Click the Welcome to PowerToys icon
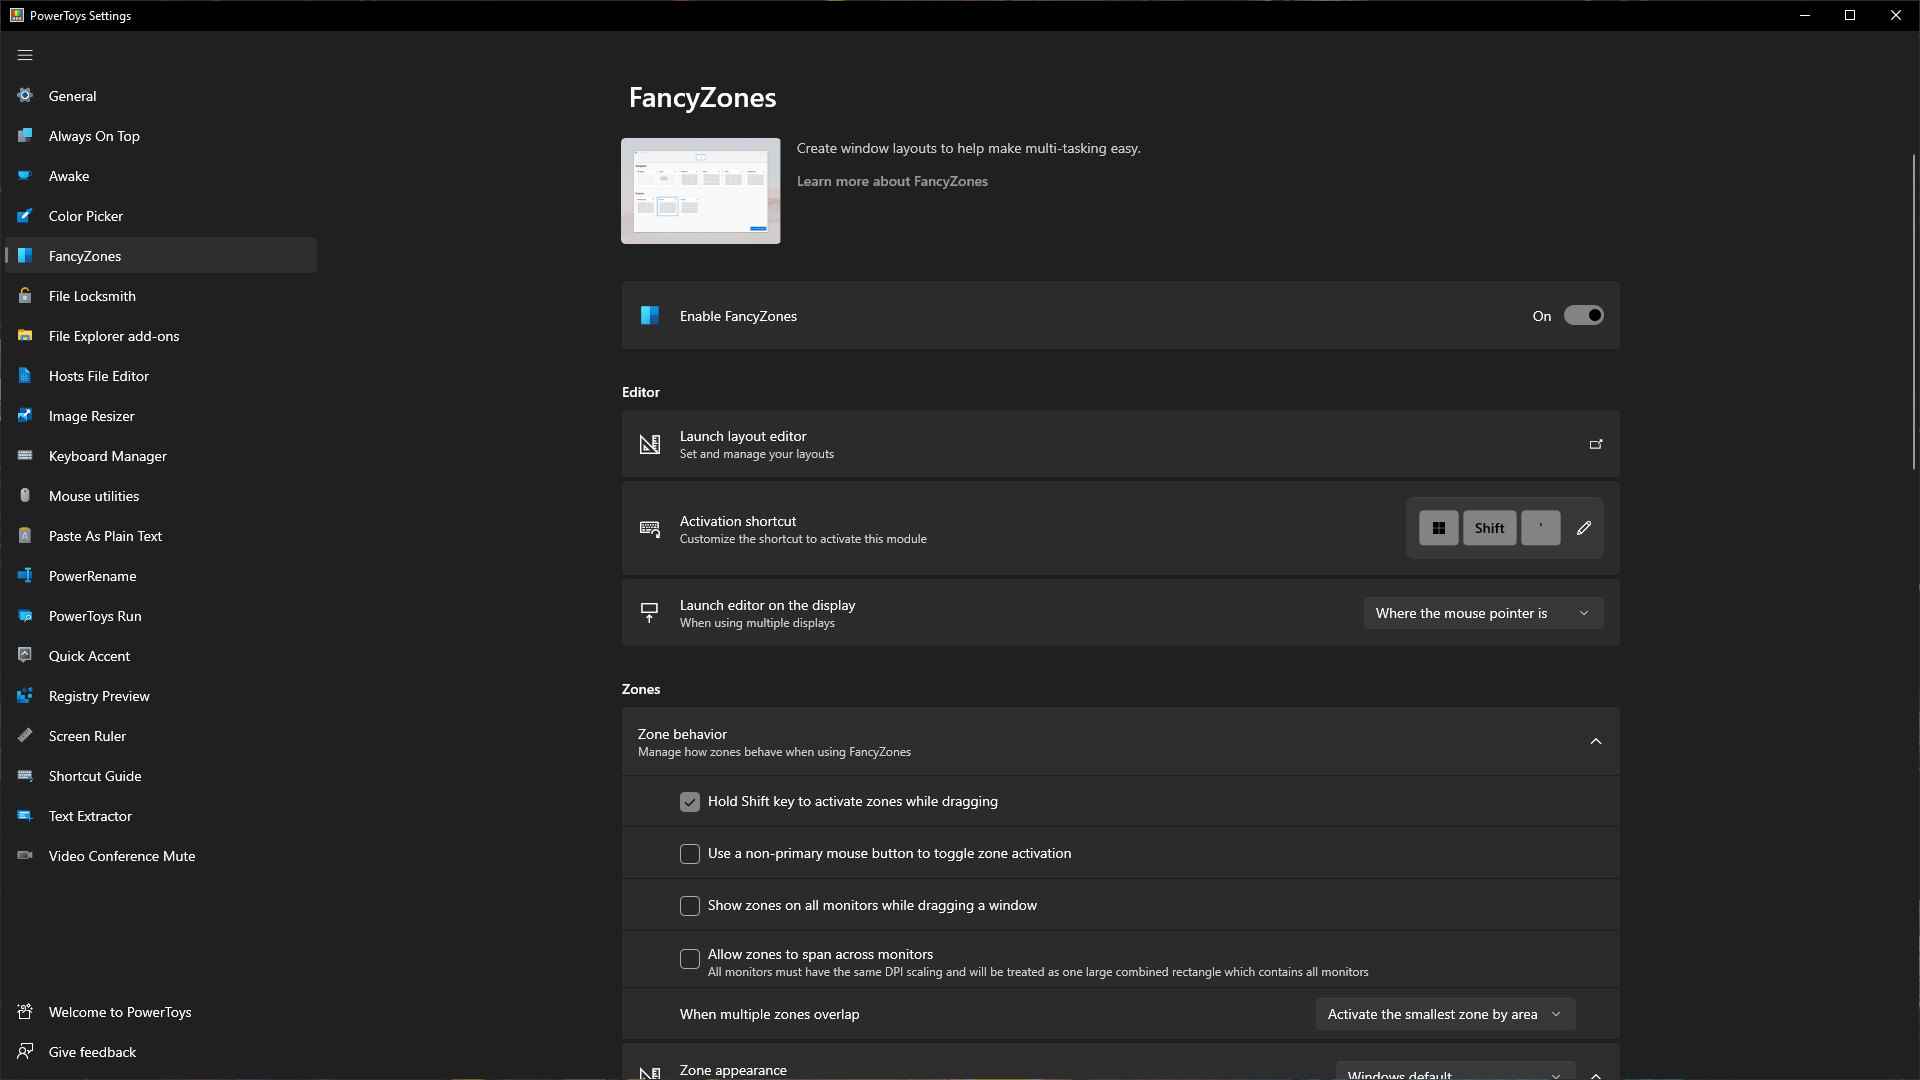 pos(25,1011)
